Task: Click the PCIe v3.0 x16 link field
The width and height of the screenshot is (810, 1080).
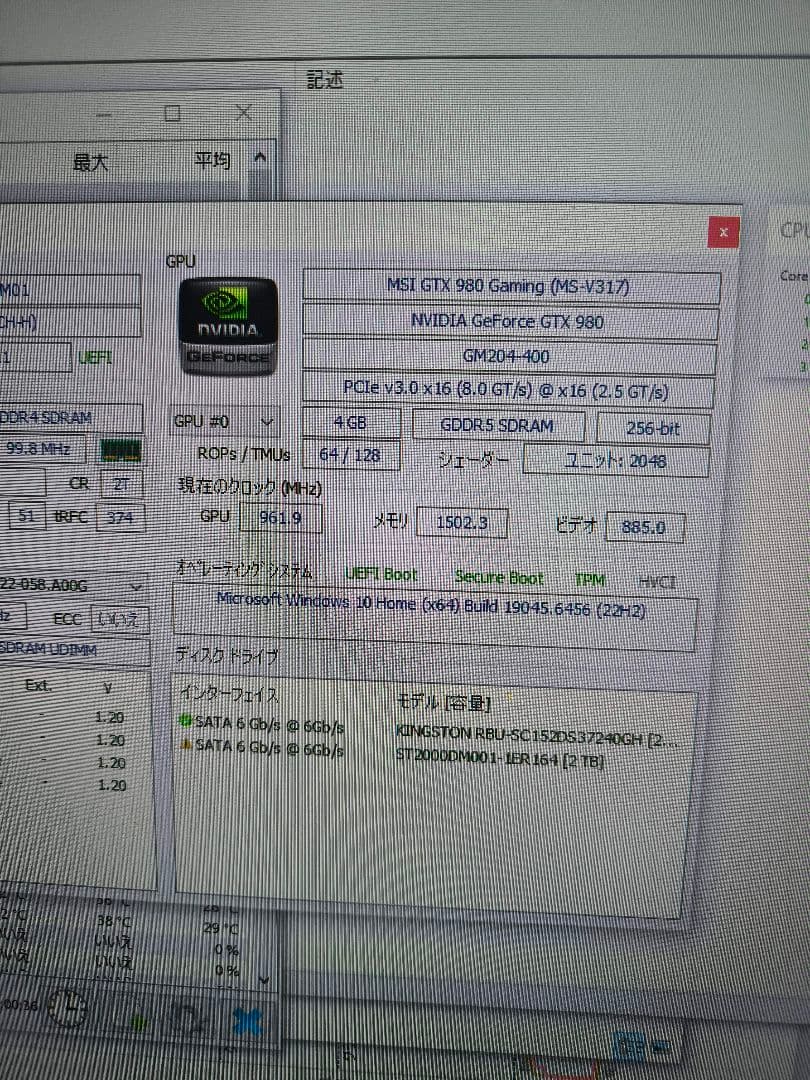Action: [508, 390]
